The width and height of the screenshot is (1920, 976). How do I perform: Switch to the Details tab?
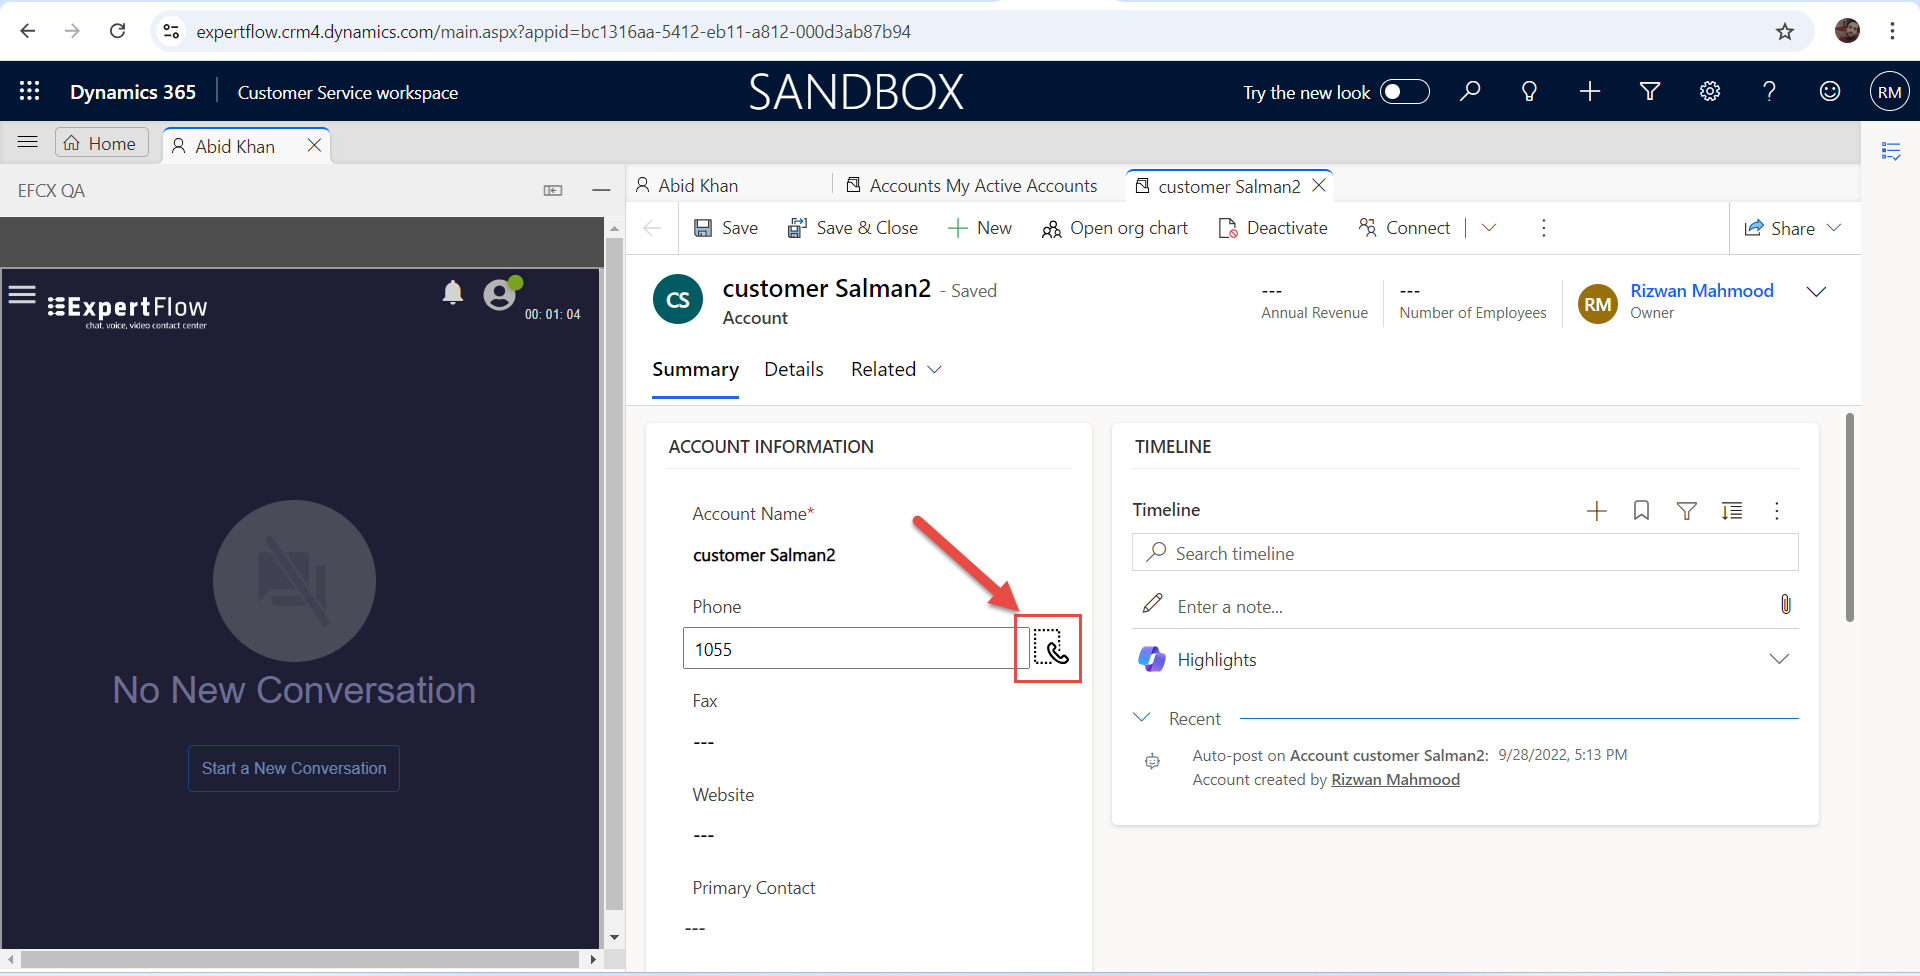[x=793, y=370]
